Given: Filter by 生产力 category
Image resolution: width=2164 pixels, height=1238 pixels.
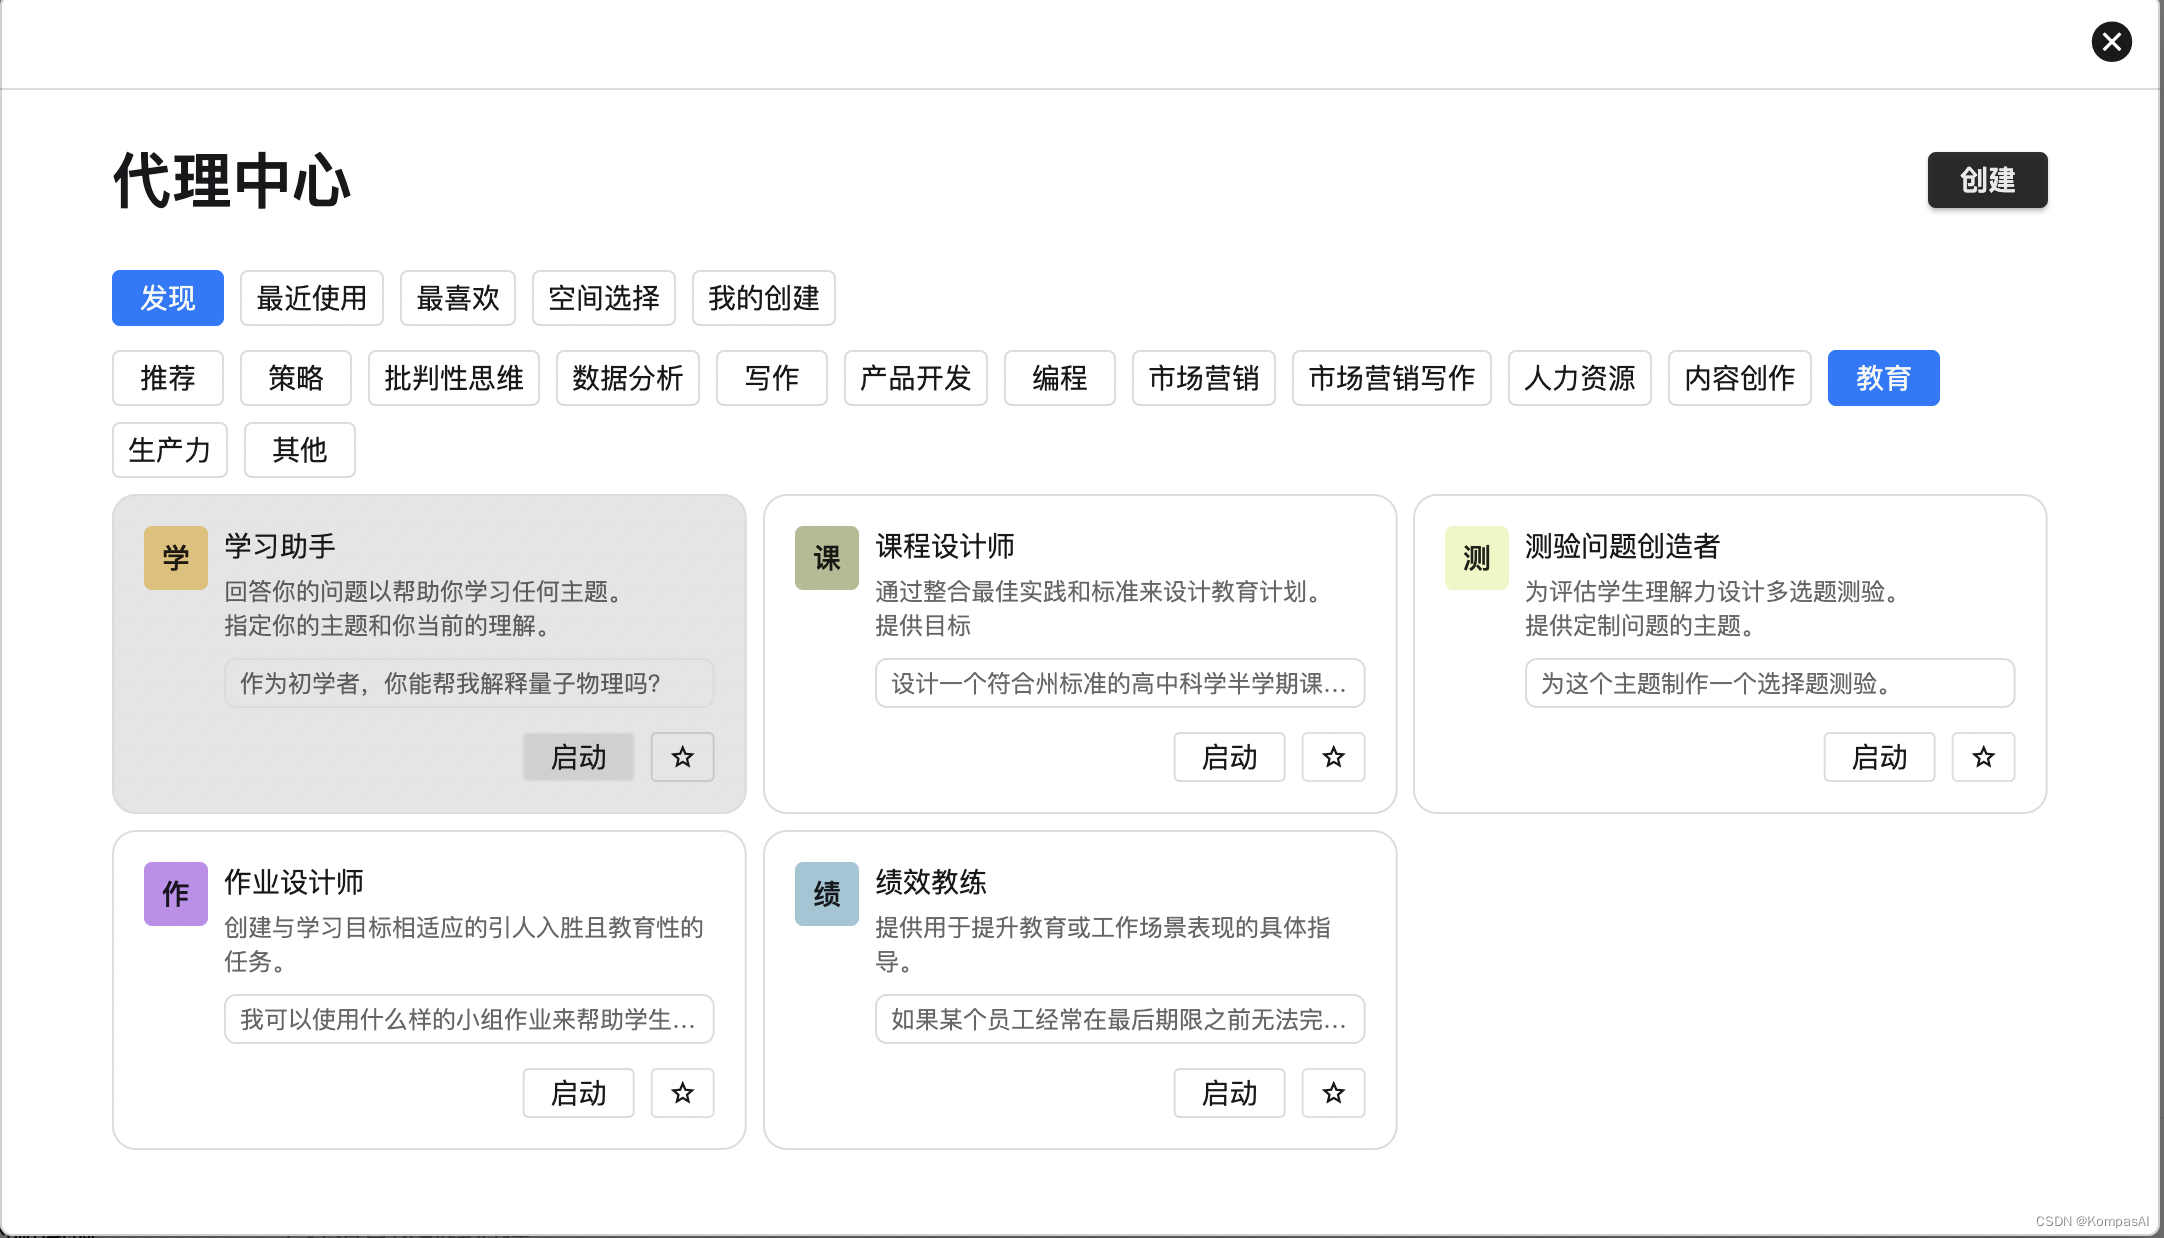Looking at the screenshot, I should point(170,450).
